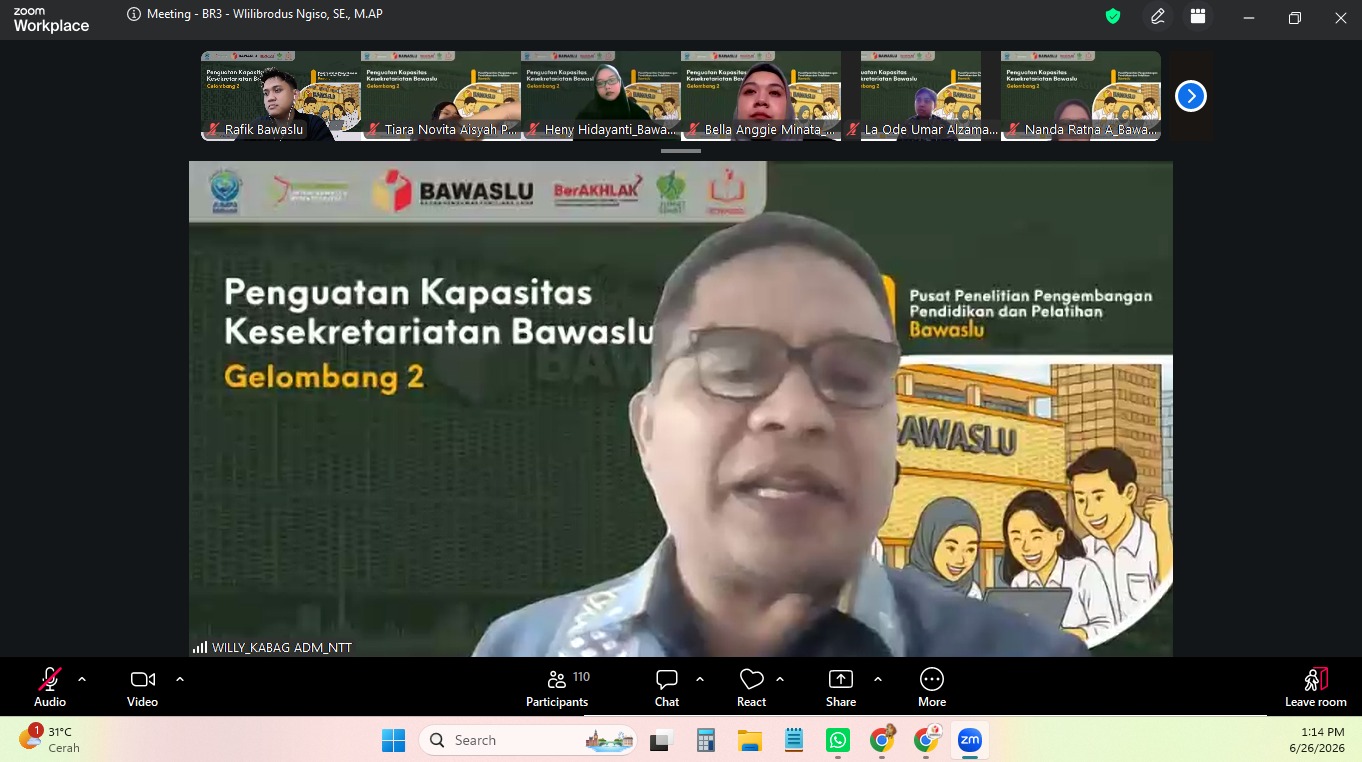Open the share options chevron beside Share
The width and height of the screenshot is (1362, 762).
(x=878, y=679)
